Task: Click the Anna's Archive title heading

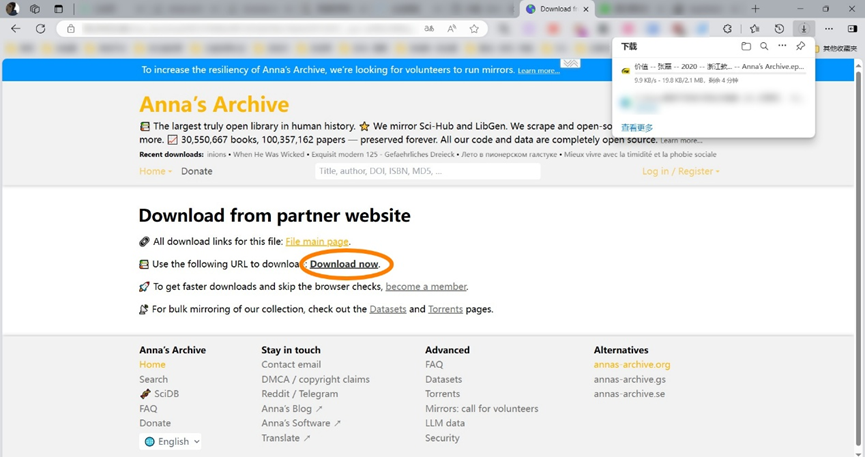Action: coord(214,104)
